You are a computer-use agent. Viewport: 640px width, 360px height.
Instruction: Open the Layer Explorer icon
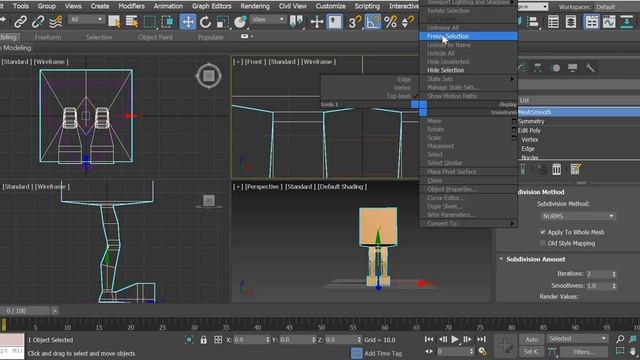[x=571, y=22]
